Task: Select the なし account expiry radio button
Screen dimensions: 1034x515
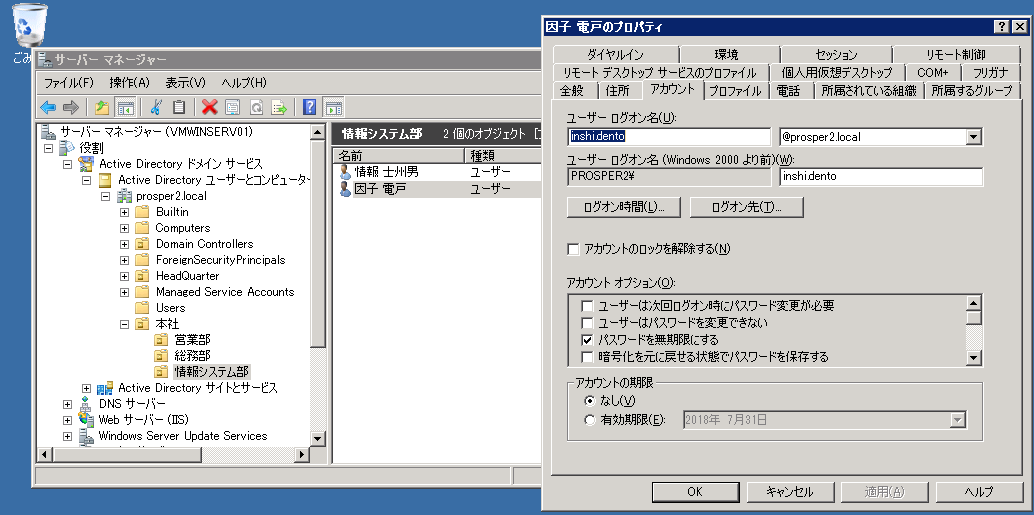Action: (x=590, y=401)
